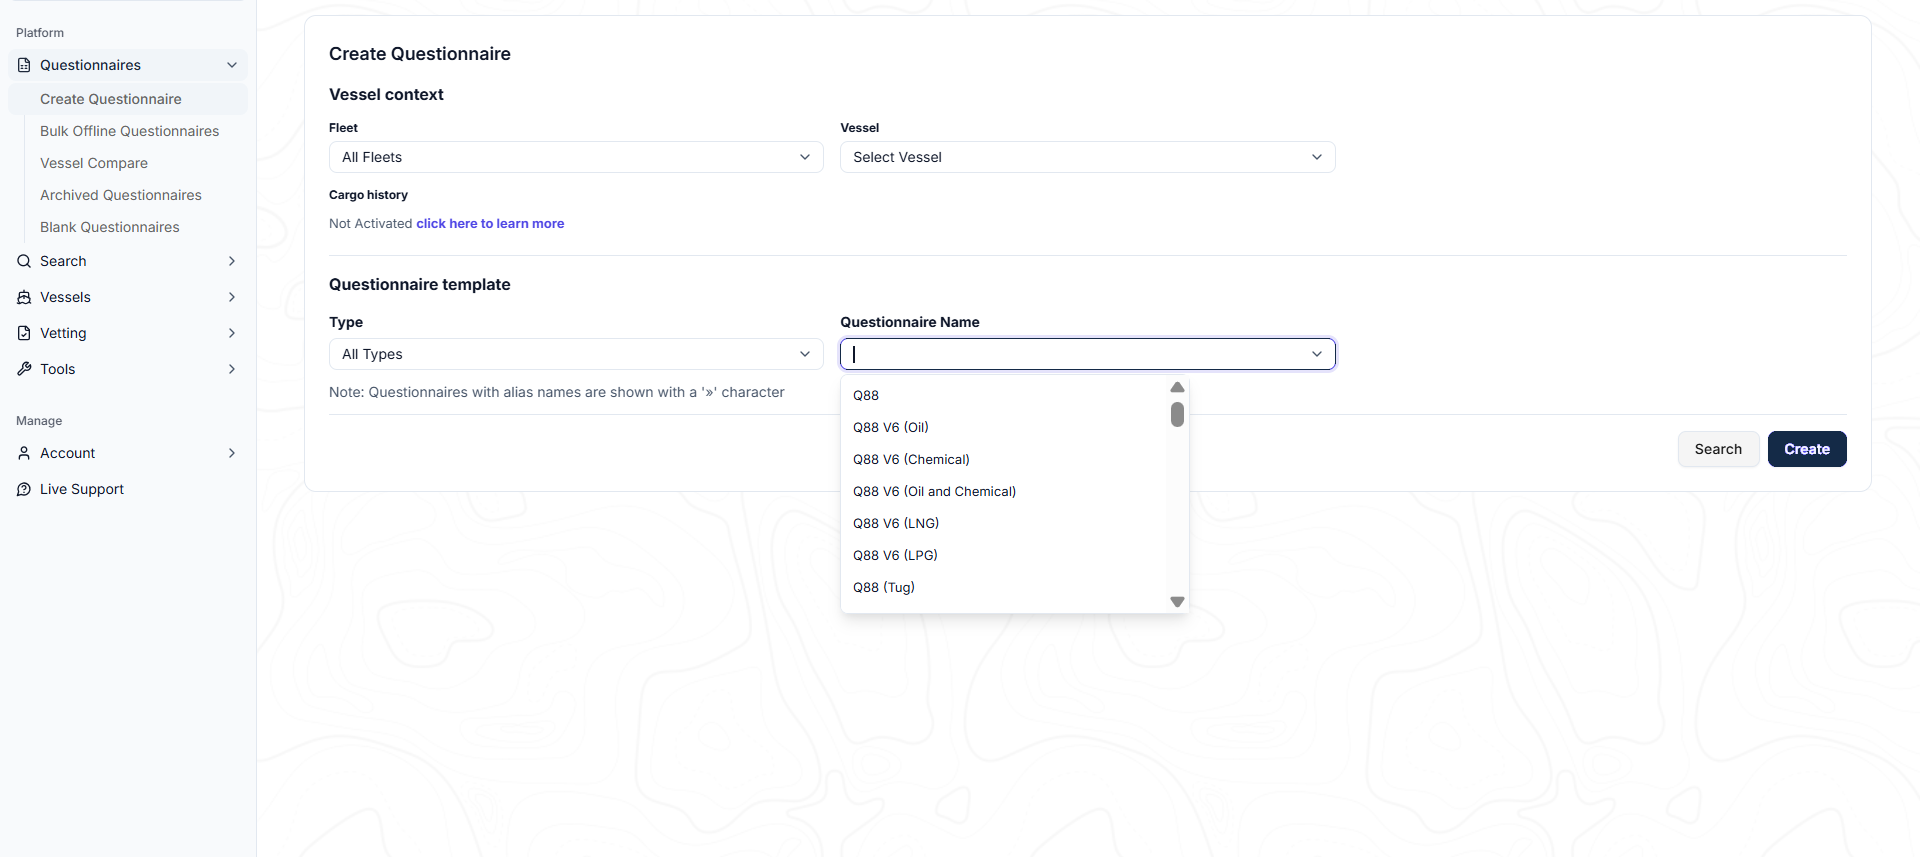Click the Vessels ship icon

(24, 297)
